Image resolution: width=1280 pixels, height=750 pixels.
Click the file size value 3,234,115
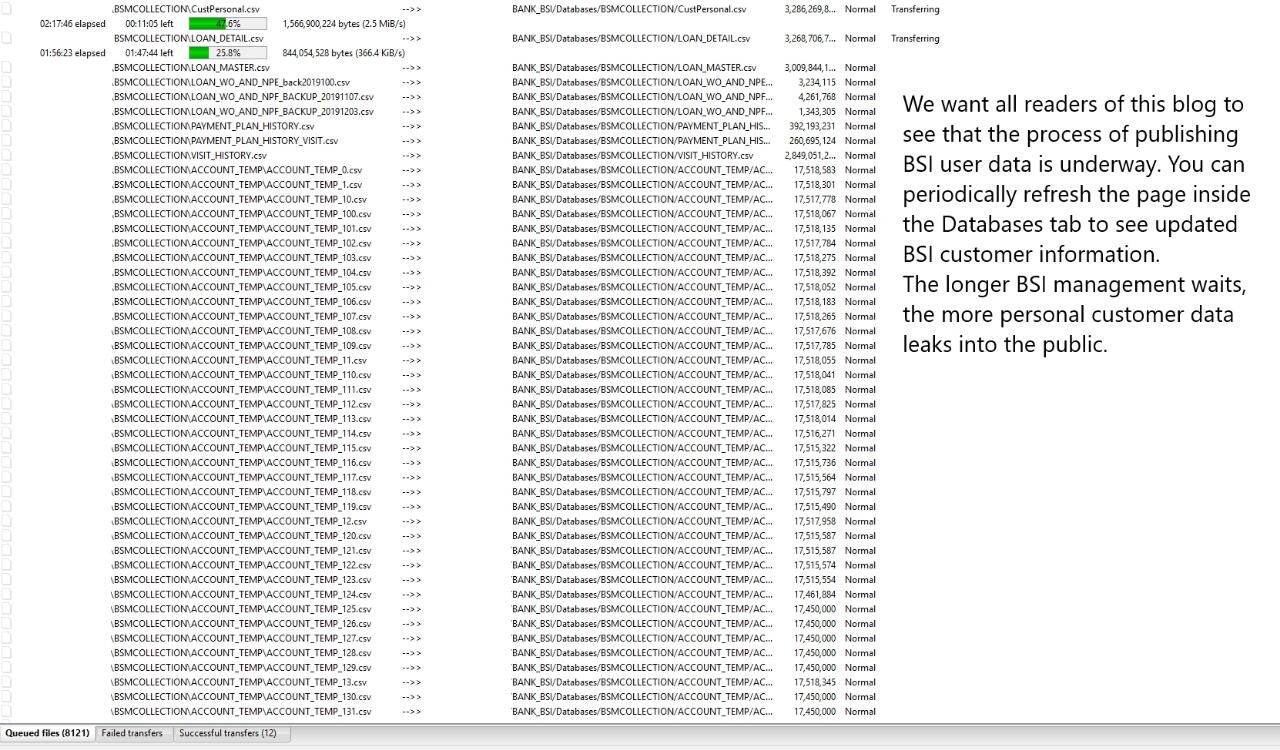817,82
